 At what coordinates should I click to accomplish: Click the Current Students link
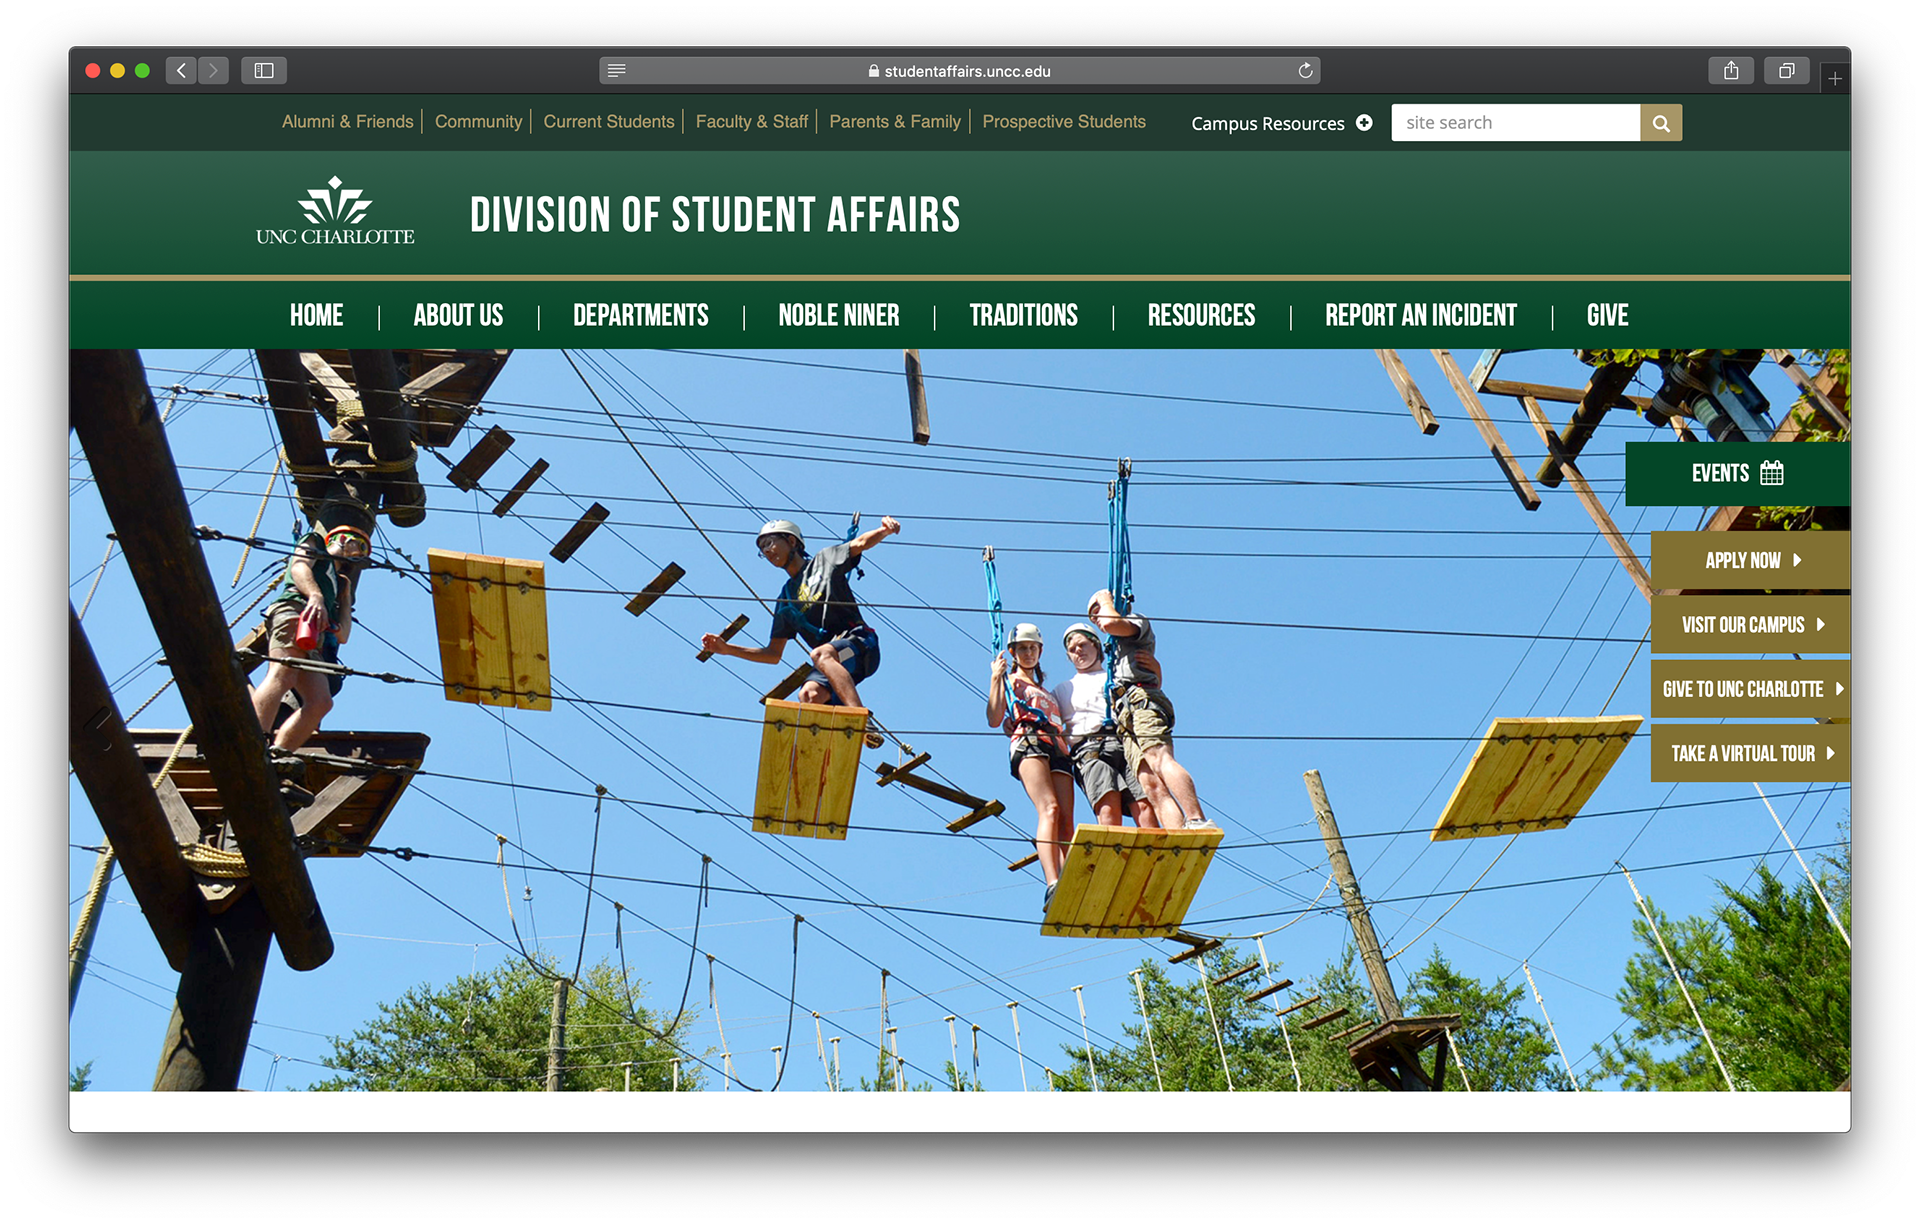click(609, 121)
